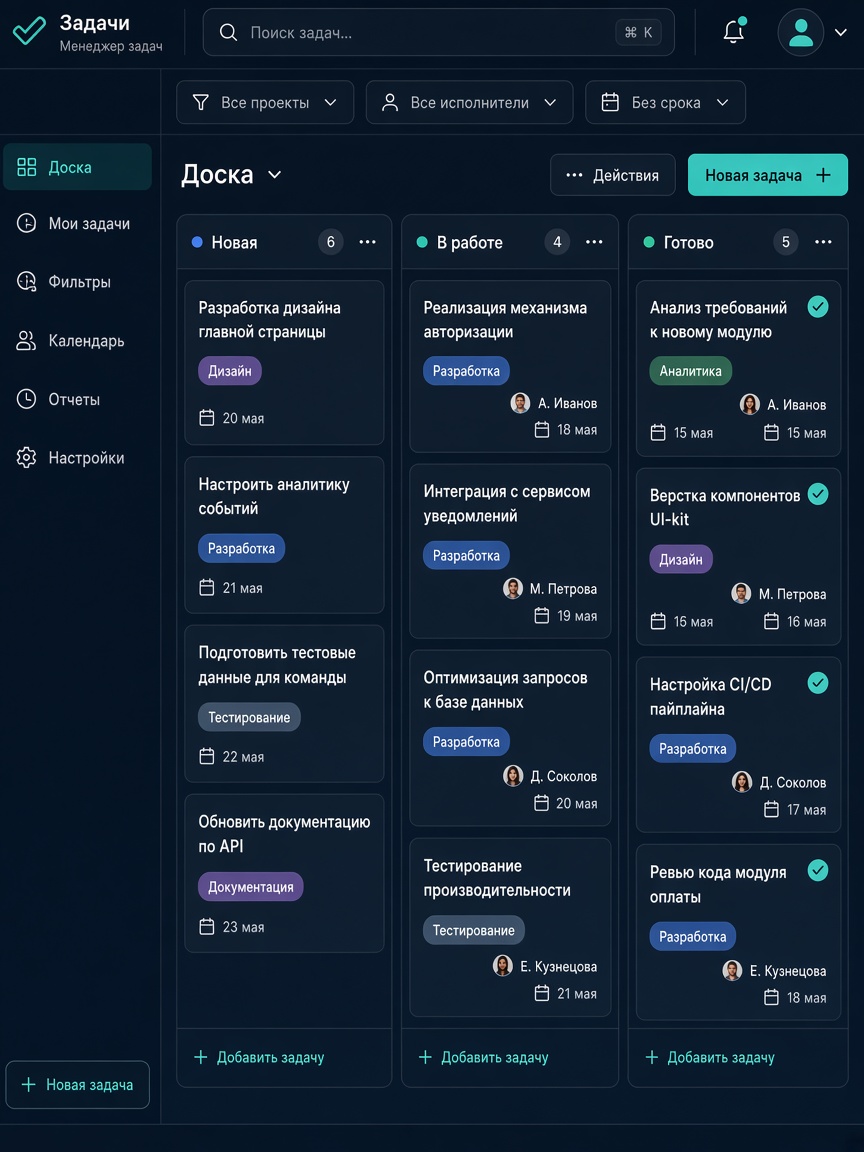The image size is (864, 1152).
Task: Focus the Поиск задач search field
Action: (x=439, y=32)
